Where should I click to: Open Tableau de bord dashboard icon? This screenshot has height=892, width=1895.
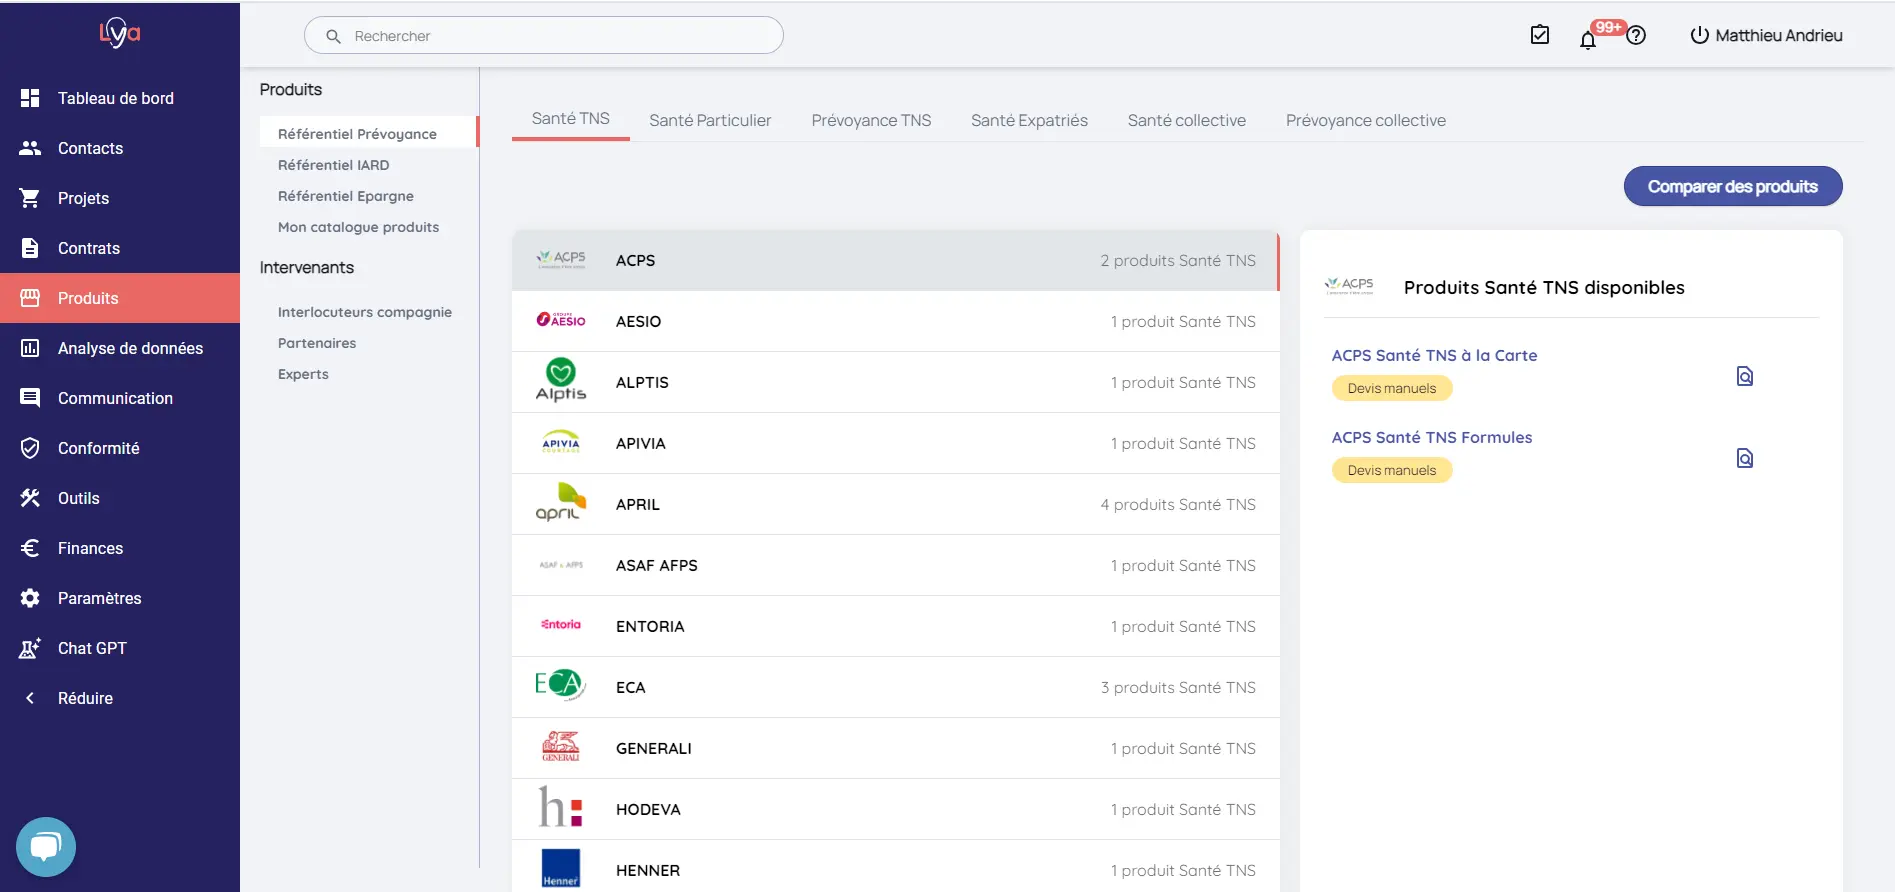(30, 98)
